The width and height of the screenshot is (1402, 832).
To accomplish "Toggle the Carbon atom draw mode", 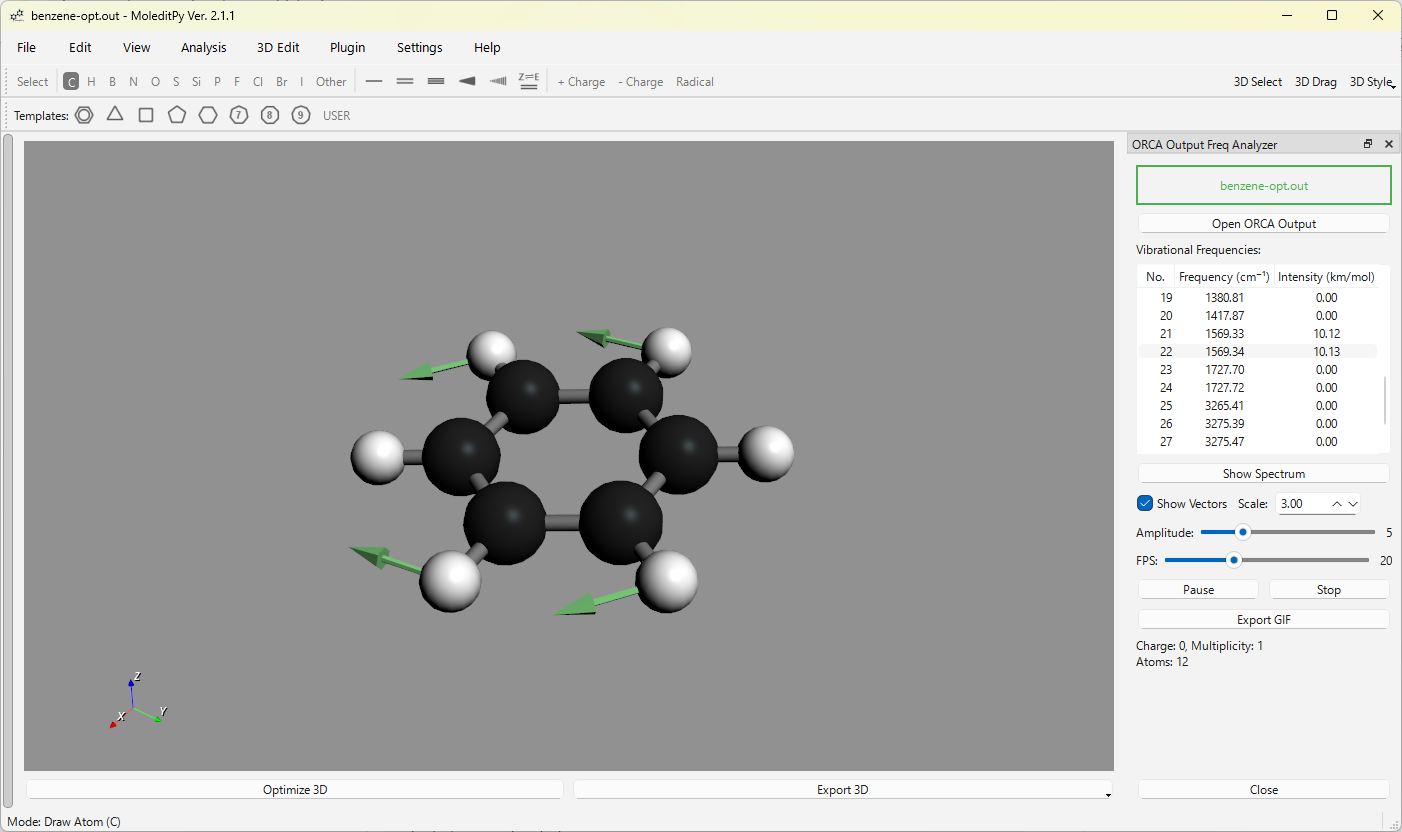I will coord(70,82).
